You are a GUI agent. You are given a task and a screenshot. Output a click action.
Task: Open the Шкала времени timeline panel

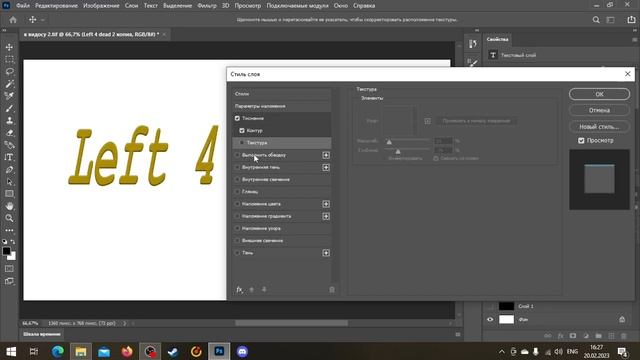click(x=42, y=334)
